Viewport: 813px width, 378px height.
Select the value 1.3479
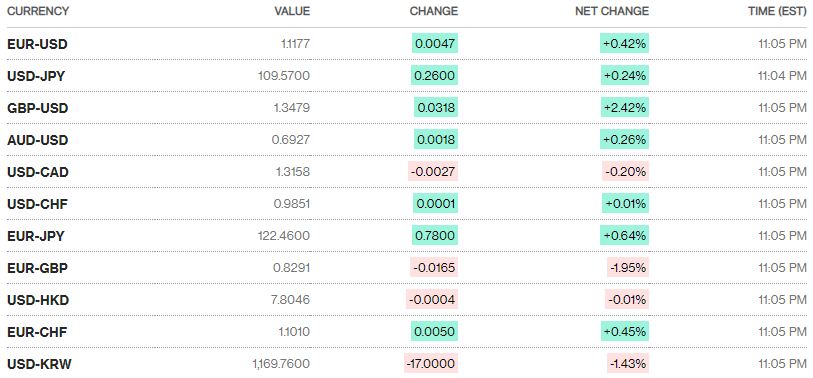click(292, 108)
